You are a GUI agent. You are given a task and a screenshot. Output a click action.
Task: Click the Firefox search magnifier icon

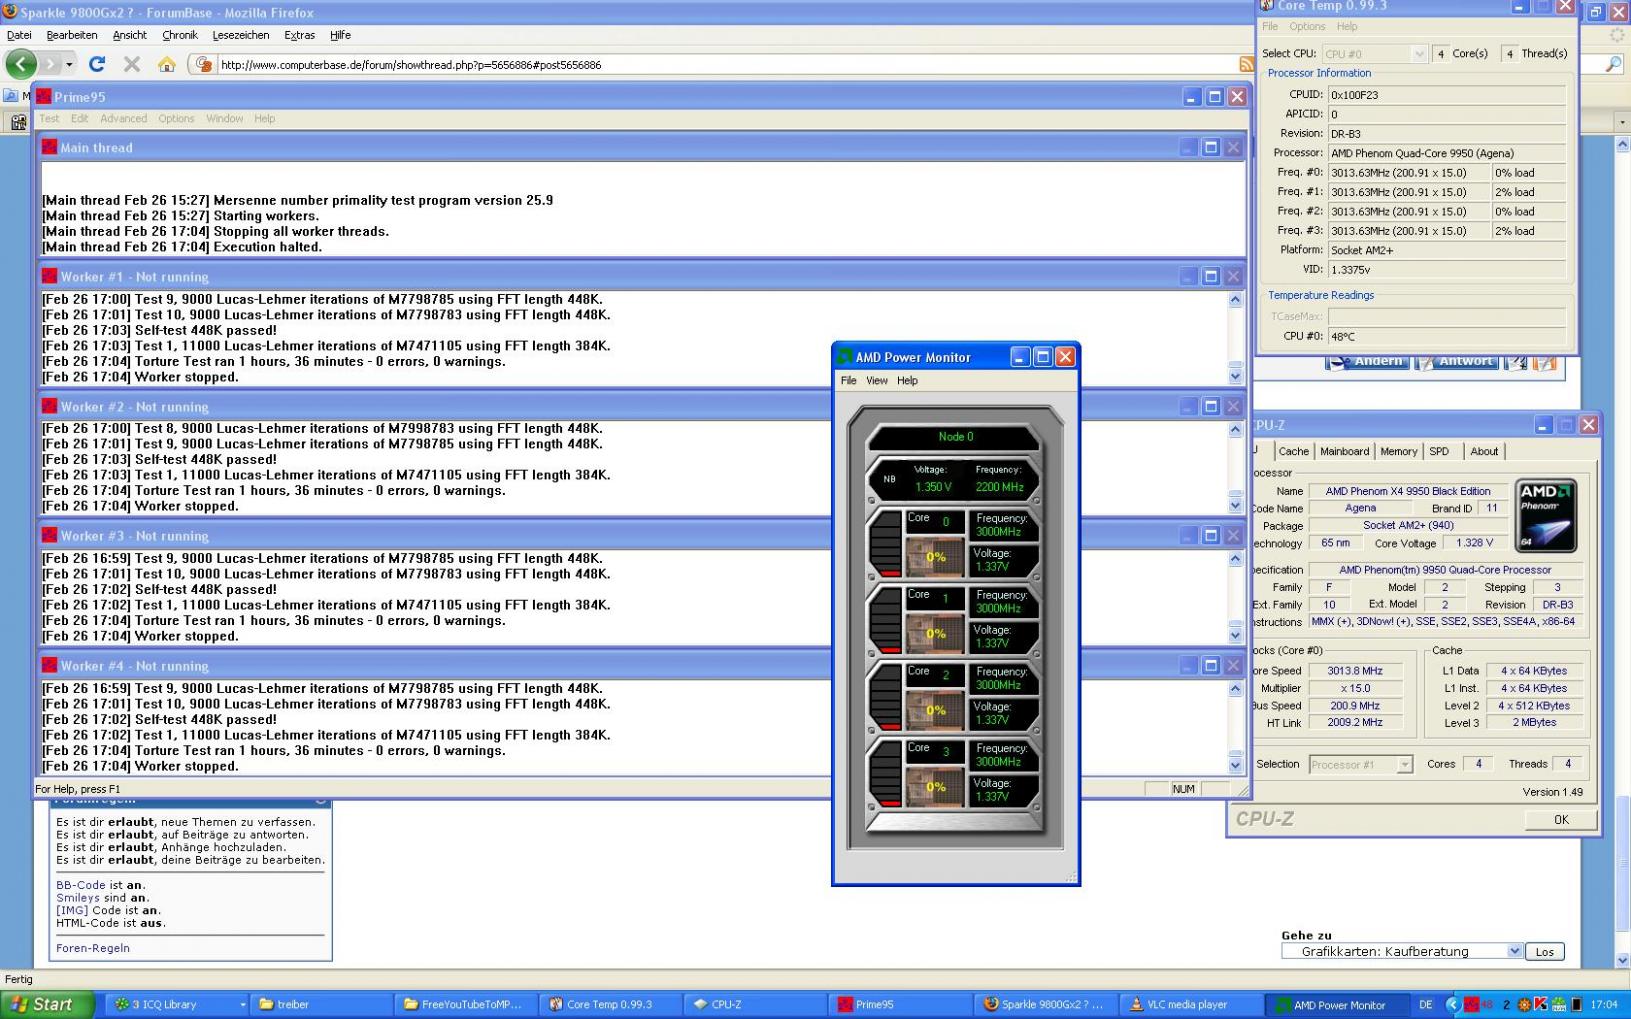[x=1613, y=64]
